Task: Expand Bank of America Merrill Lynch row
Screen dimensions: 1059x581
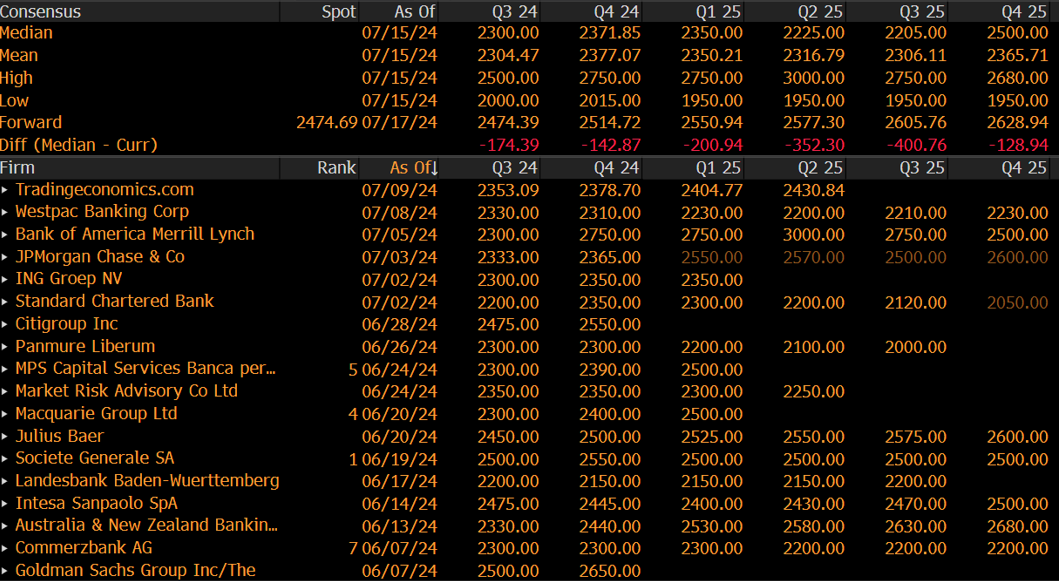Action: pyautogui.click(x=5, y=235)
